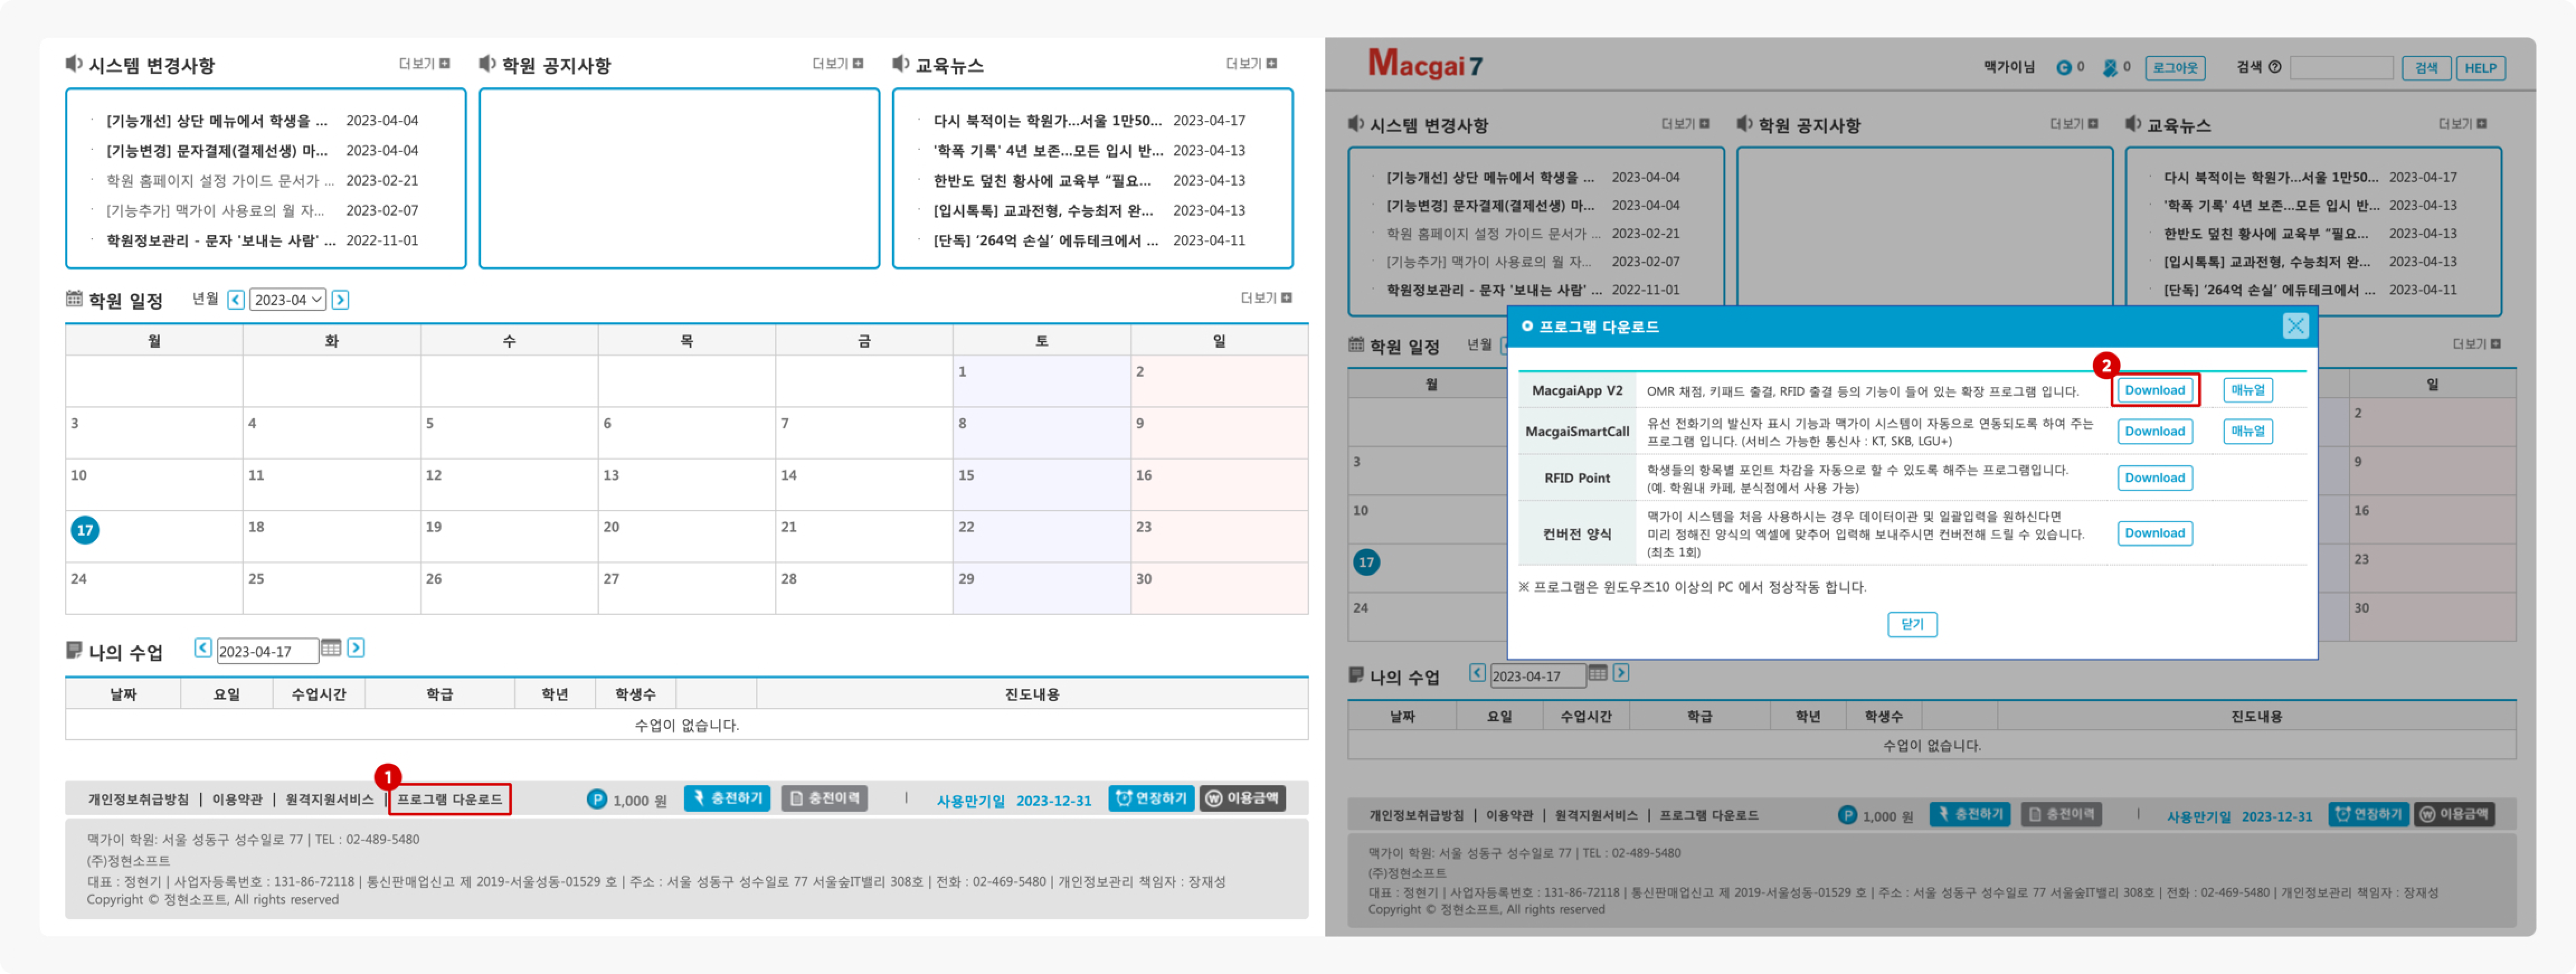Screen dimensions: 2576x974
Task: Go to next day in left 나의 수업
Action: [356, 648]
